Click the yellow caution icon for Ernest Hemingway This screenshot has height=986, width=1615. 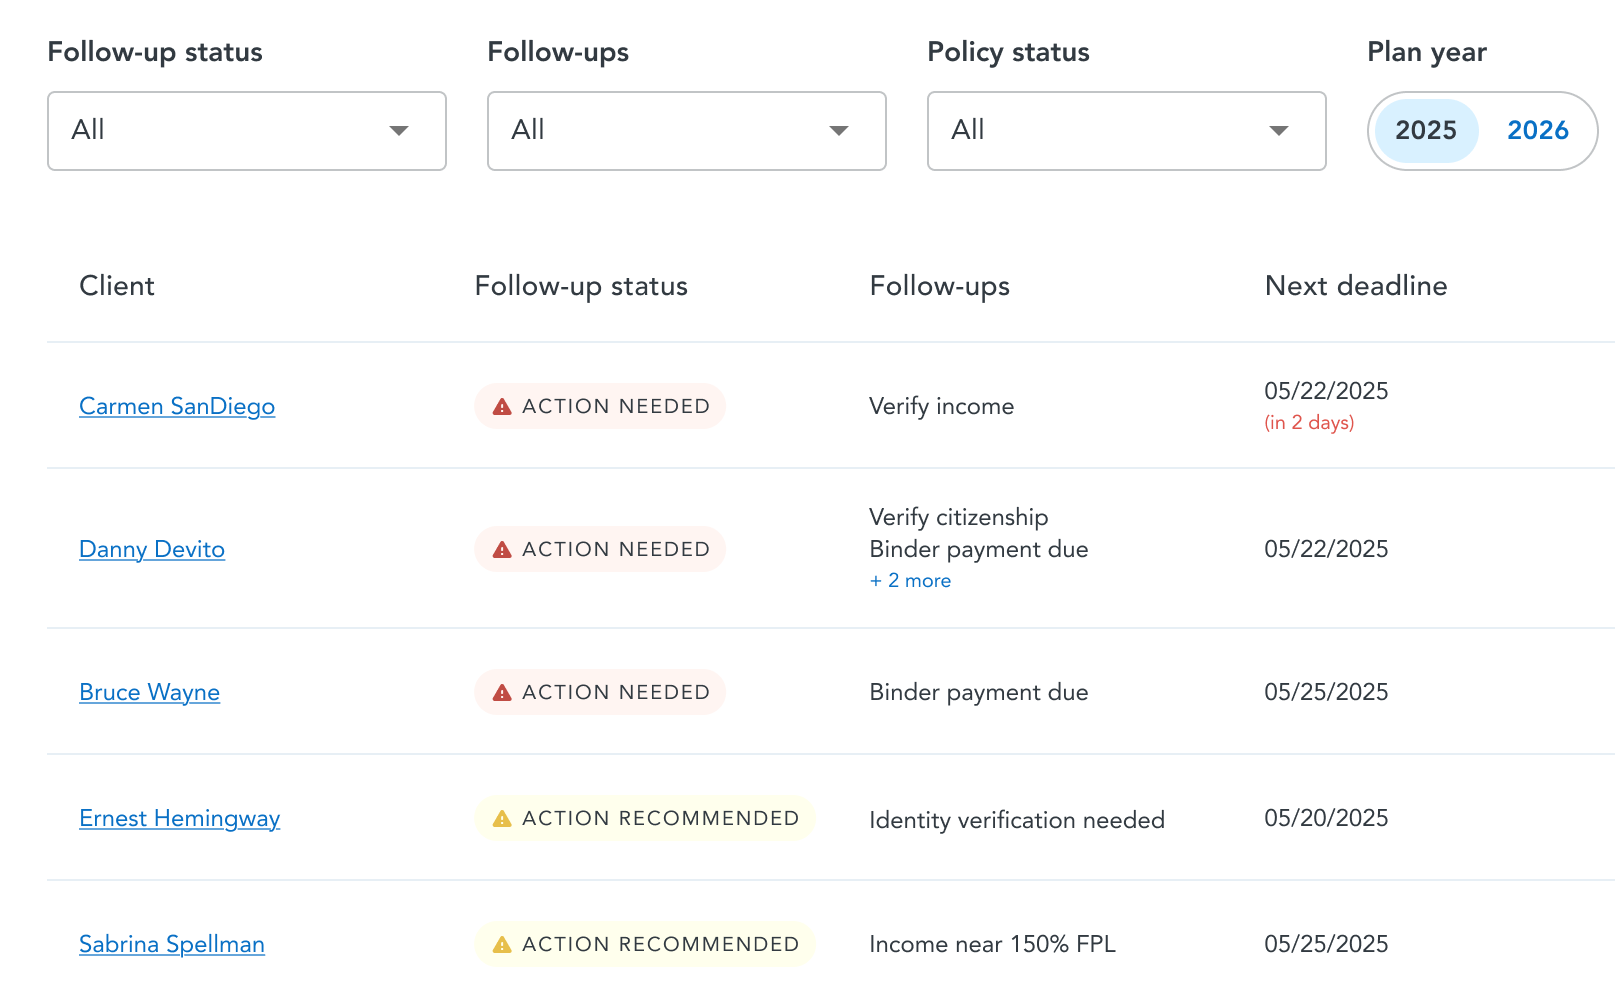pyautogui.click(x=502, y=819)
